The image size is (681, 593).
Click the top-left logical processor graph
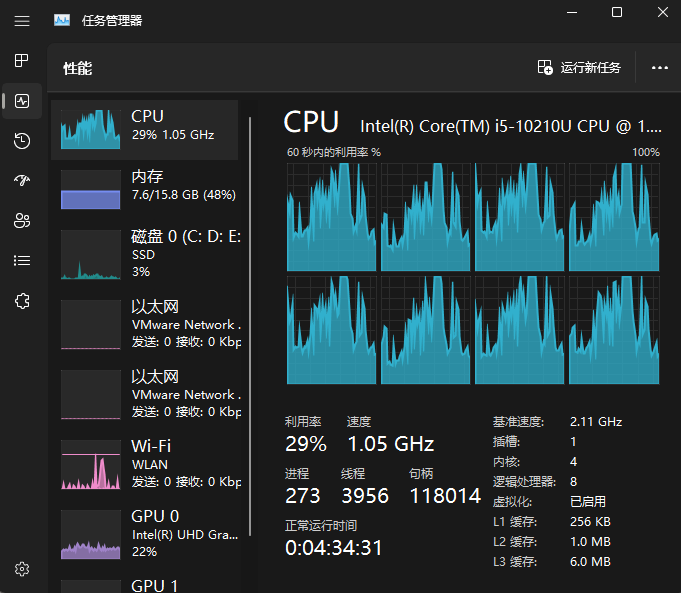331,217
